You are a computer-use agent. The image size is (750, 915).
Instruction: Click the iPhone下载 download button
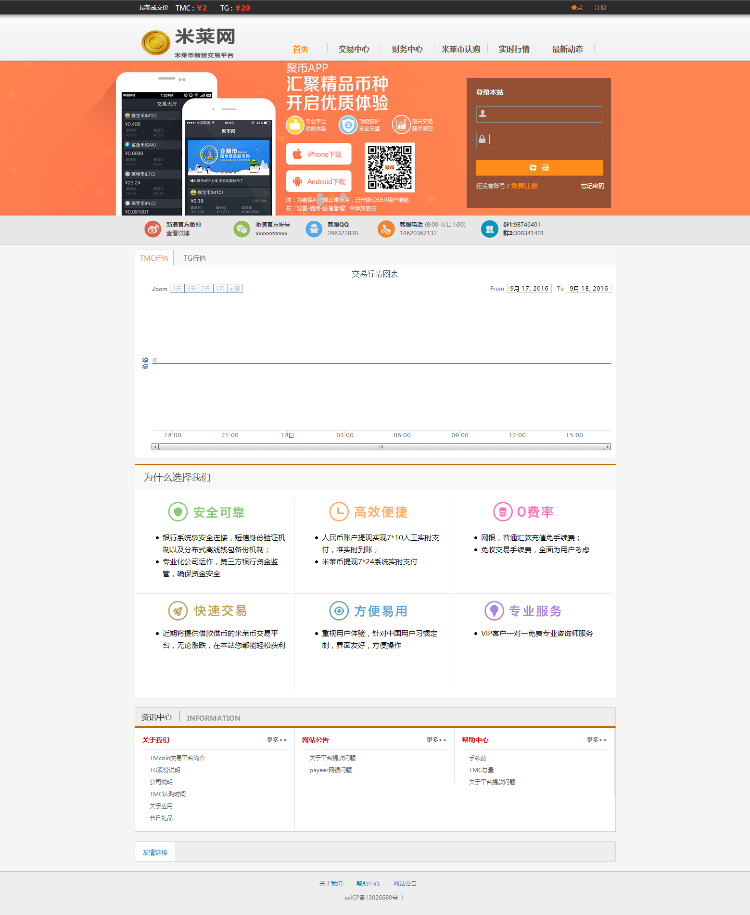click(x=319, y=154)
